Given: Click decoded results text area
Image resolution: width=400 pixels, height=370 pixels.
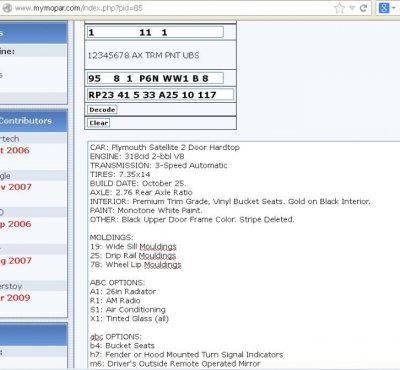Looking at the screenshot, I should coord(244,255).
